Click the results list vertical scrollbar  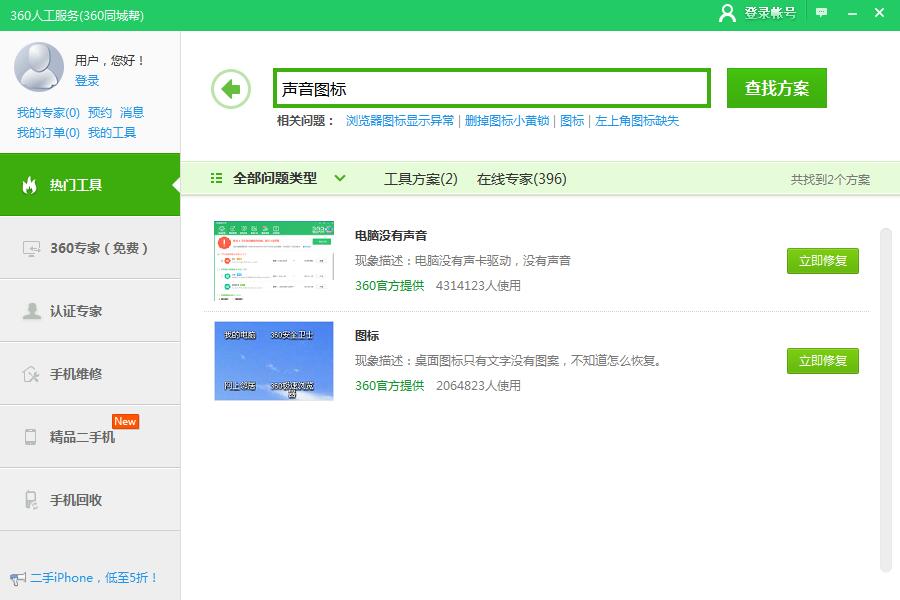pyautogui.click(x=886, y=400)
